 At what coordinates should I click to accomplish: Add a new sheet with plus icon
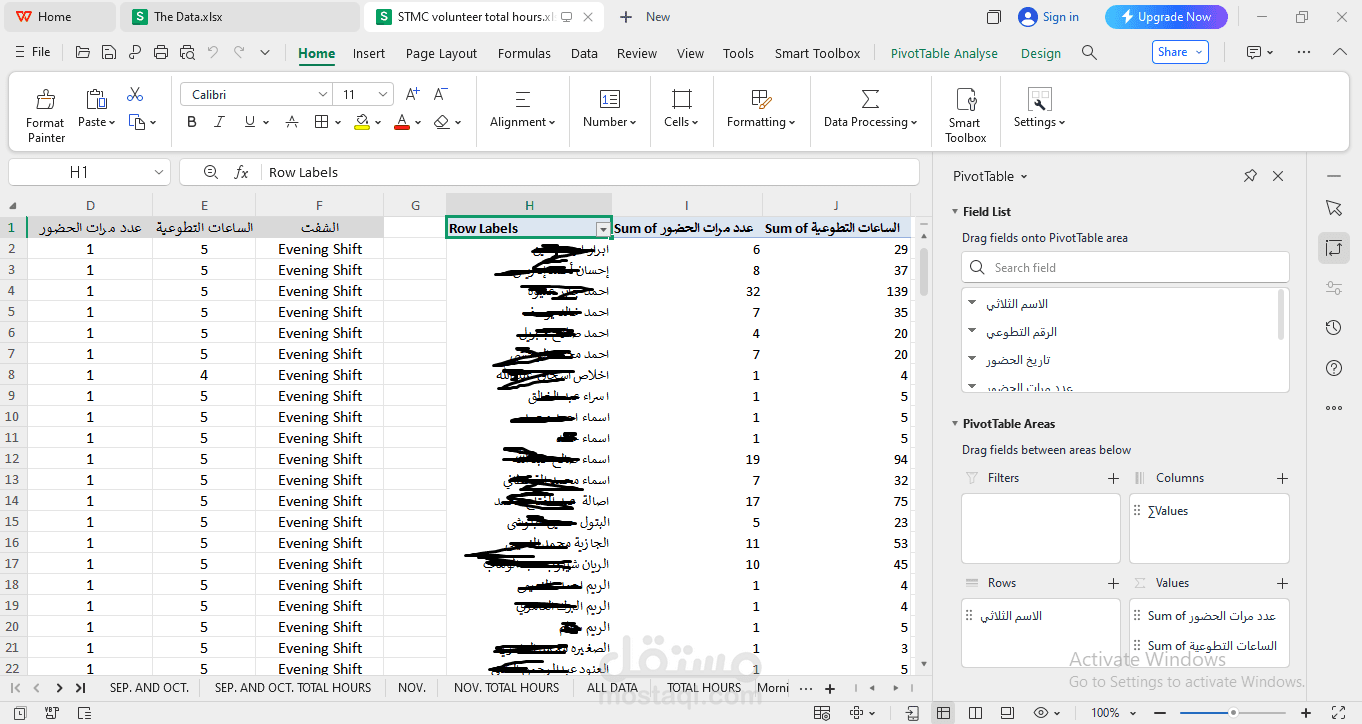coord(829,688)
